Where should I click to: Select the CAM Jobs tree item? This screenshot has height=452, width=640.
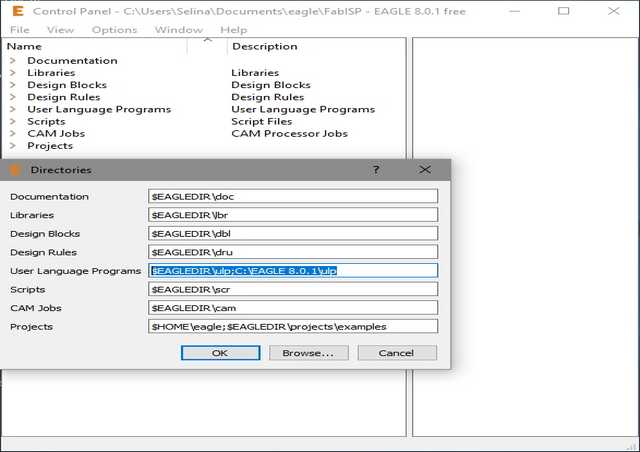click(x=56, y=134)
